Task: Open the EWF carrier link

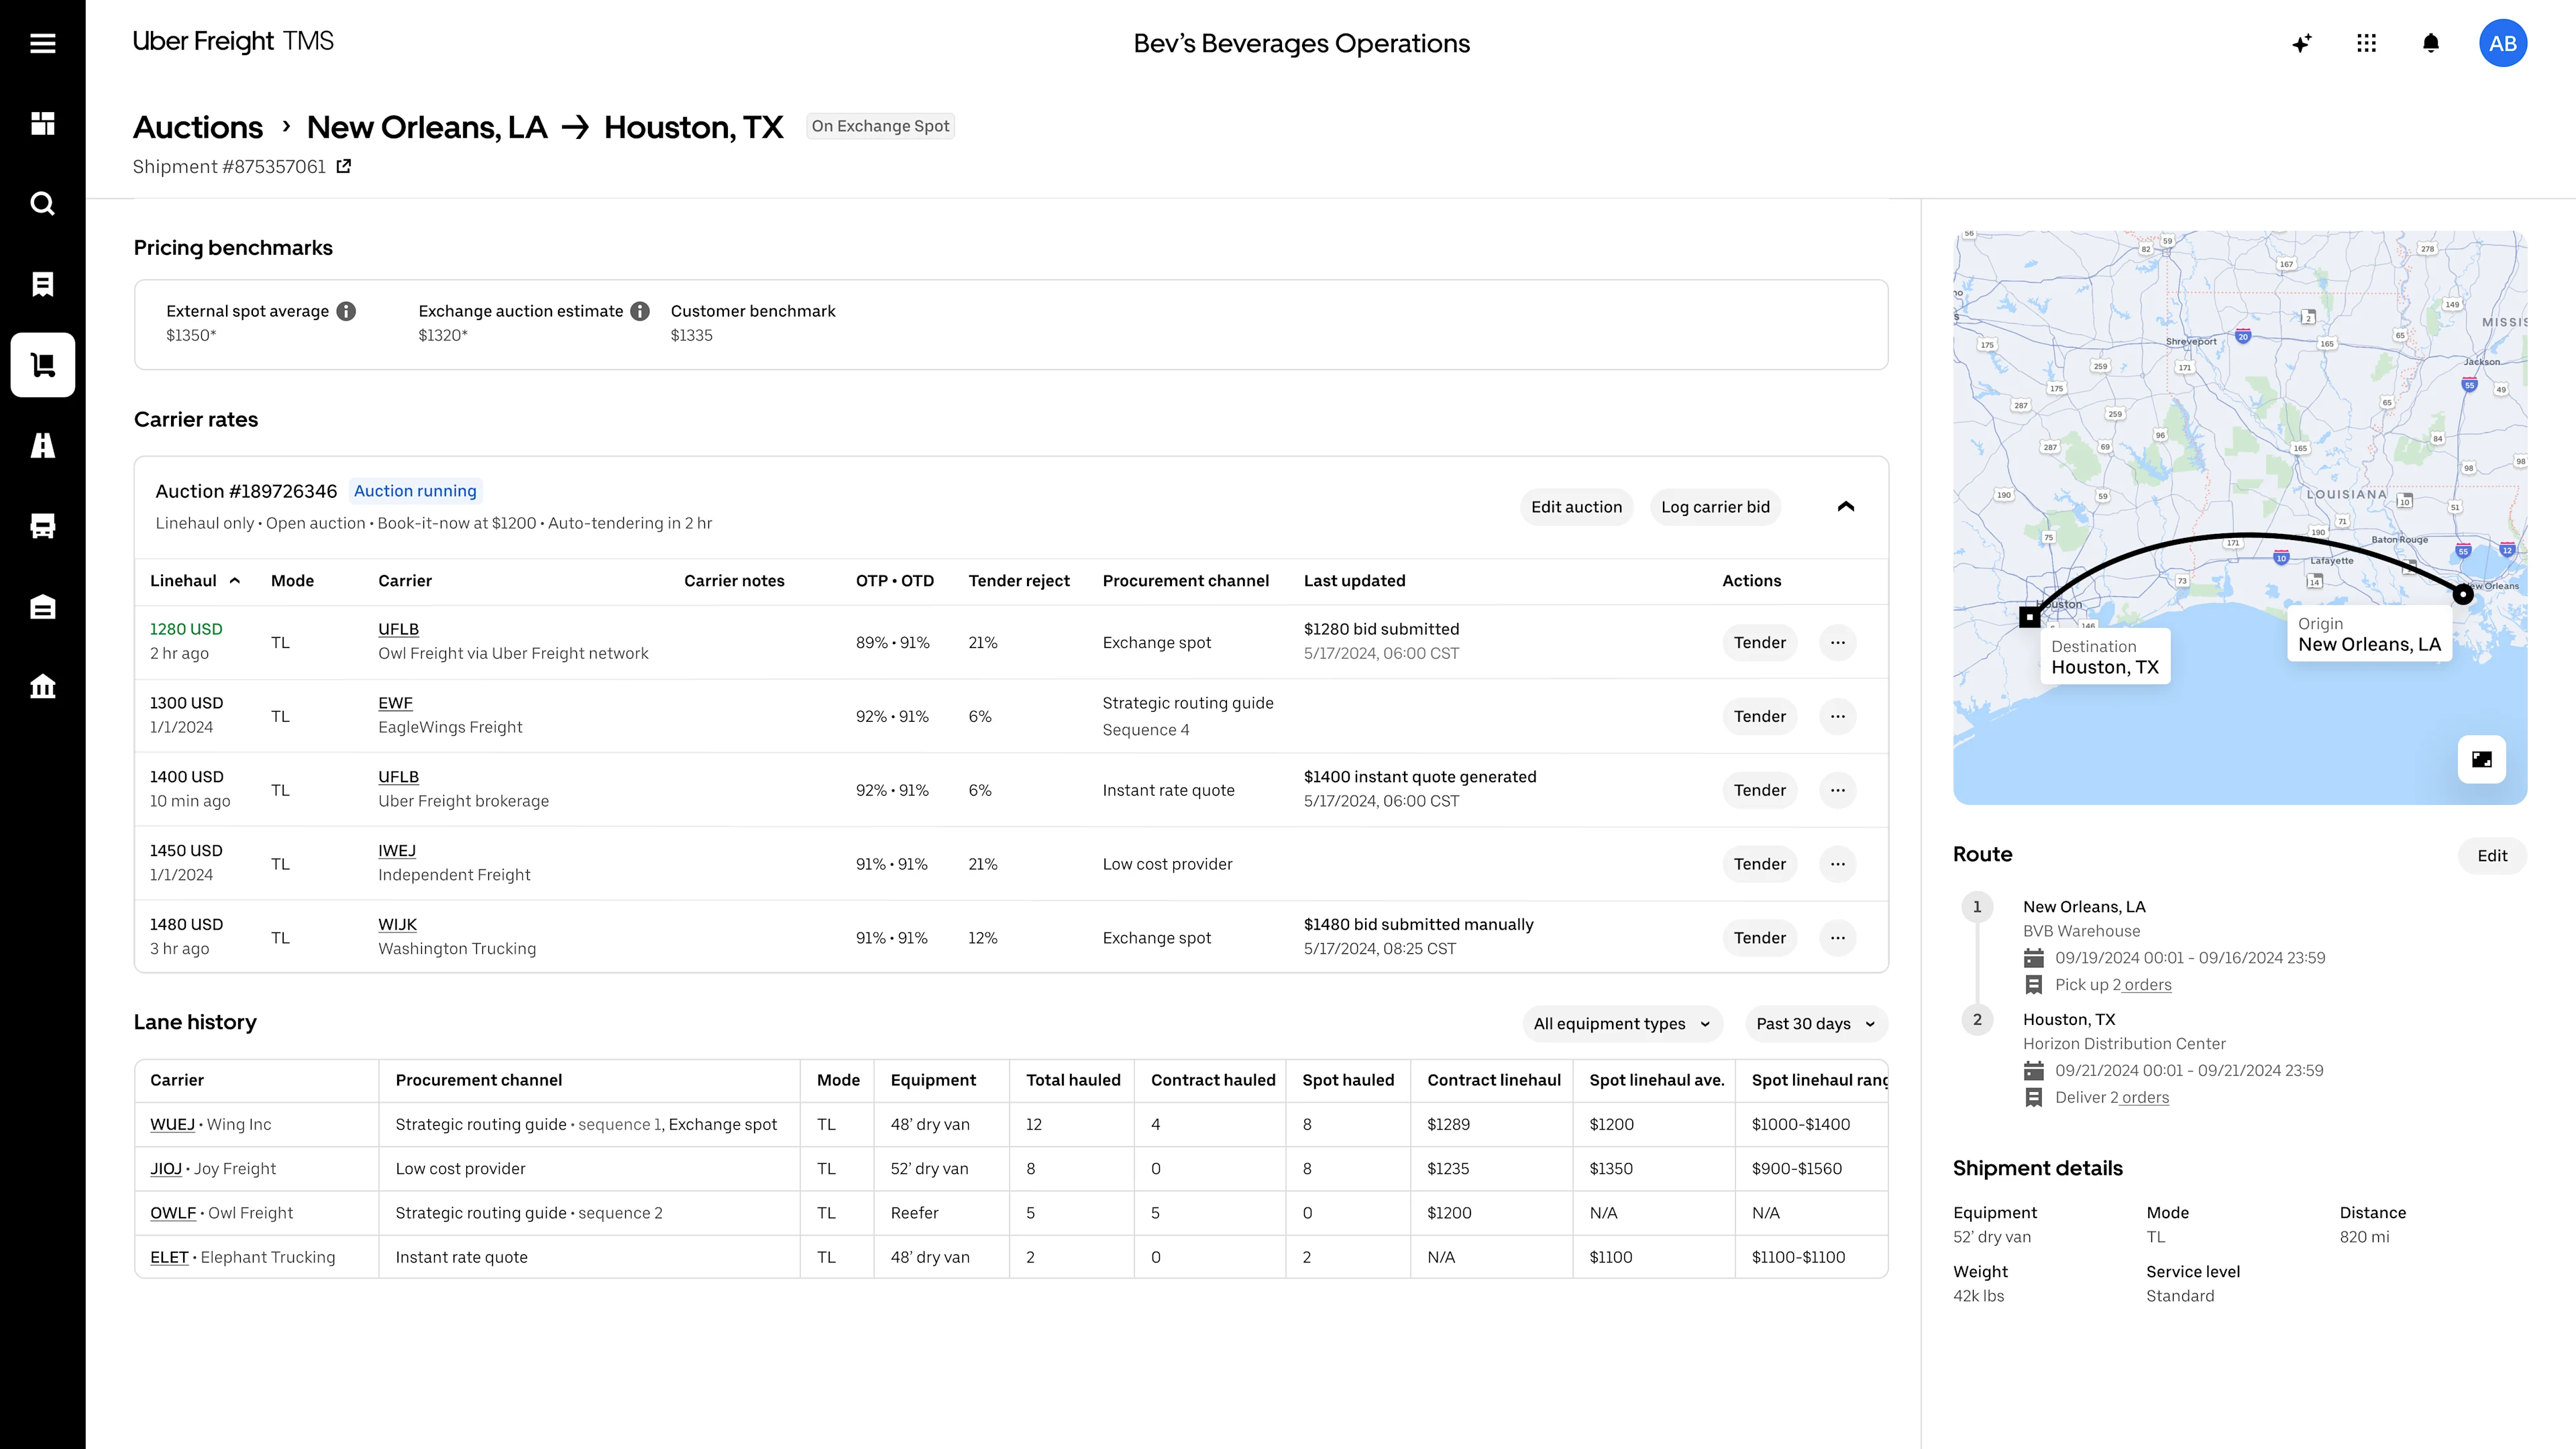Action: pyautogui.click(x=395, y=702)
